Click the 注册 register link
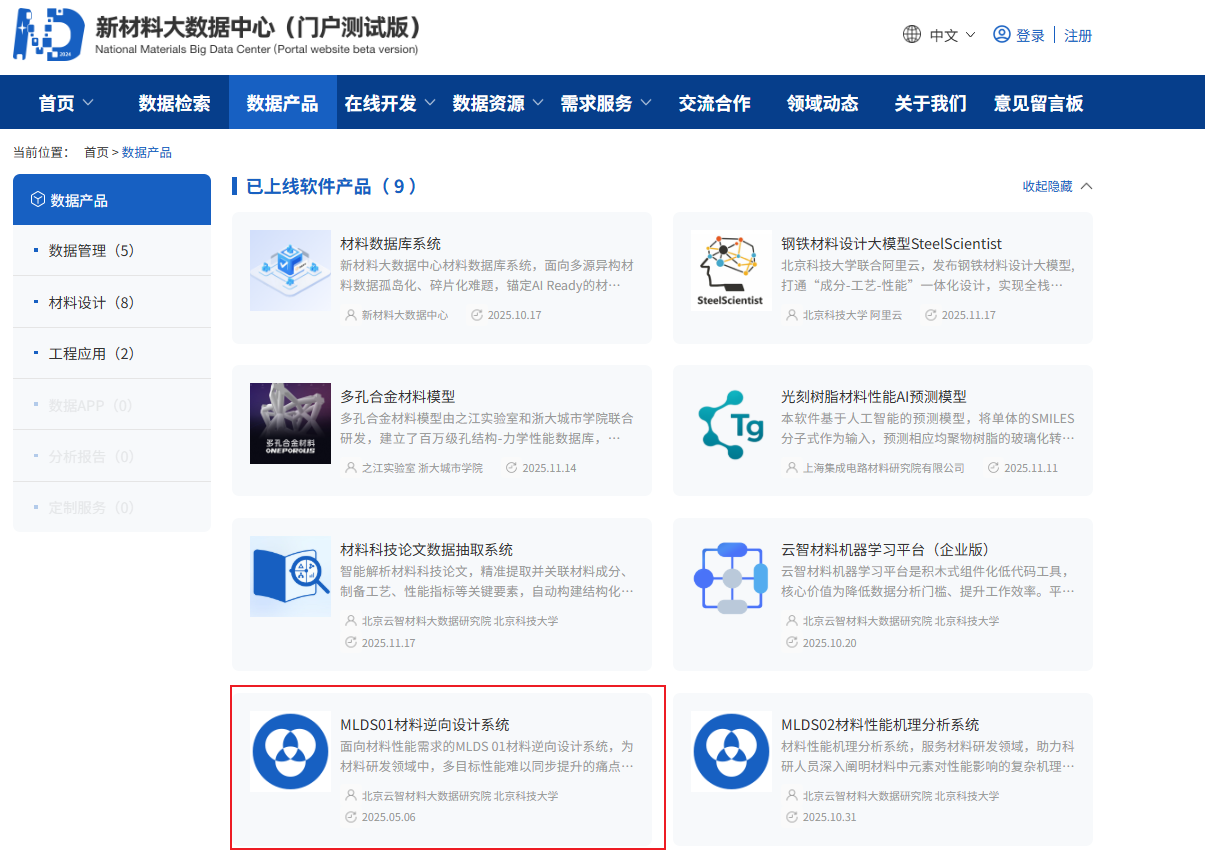1205x863 pixels. point(1078,35)
